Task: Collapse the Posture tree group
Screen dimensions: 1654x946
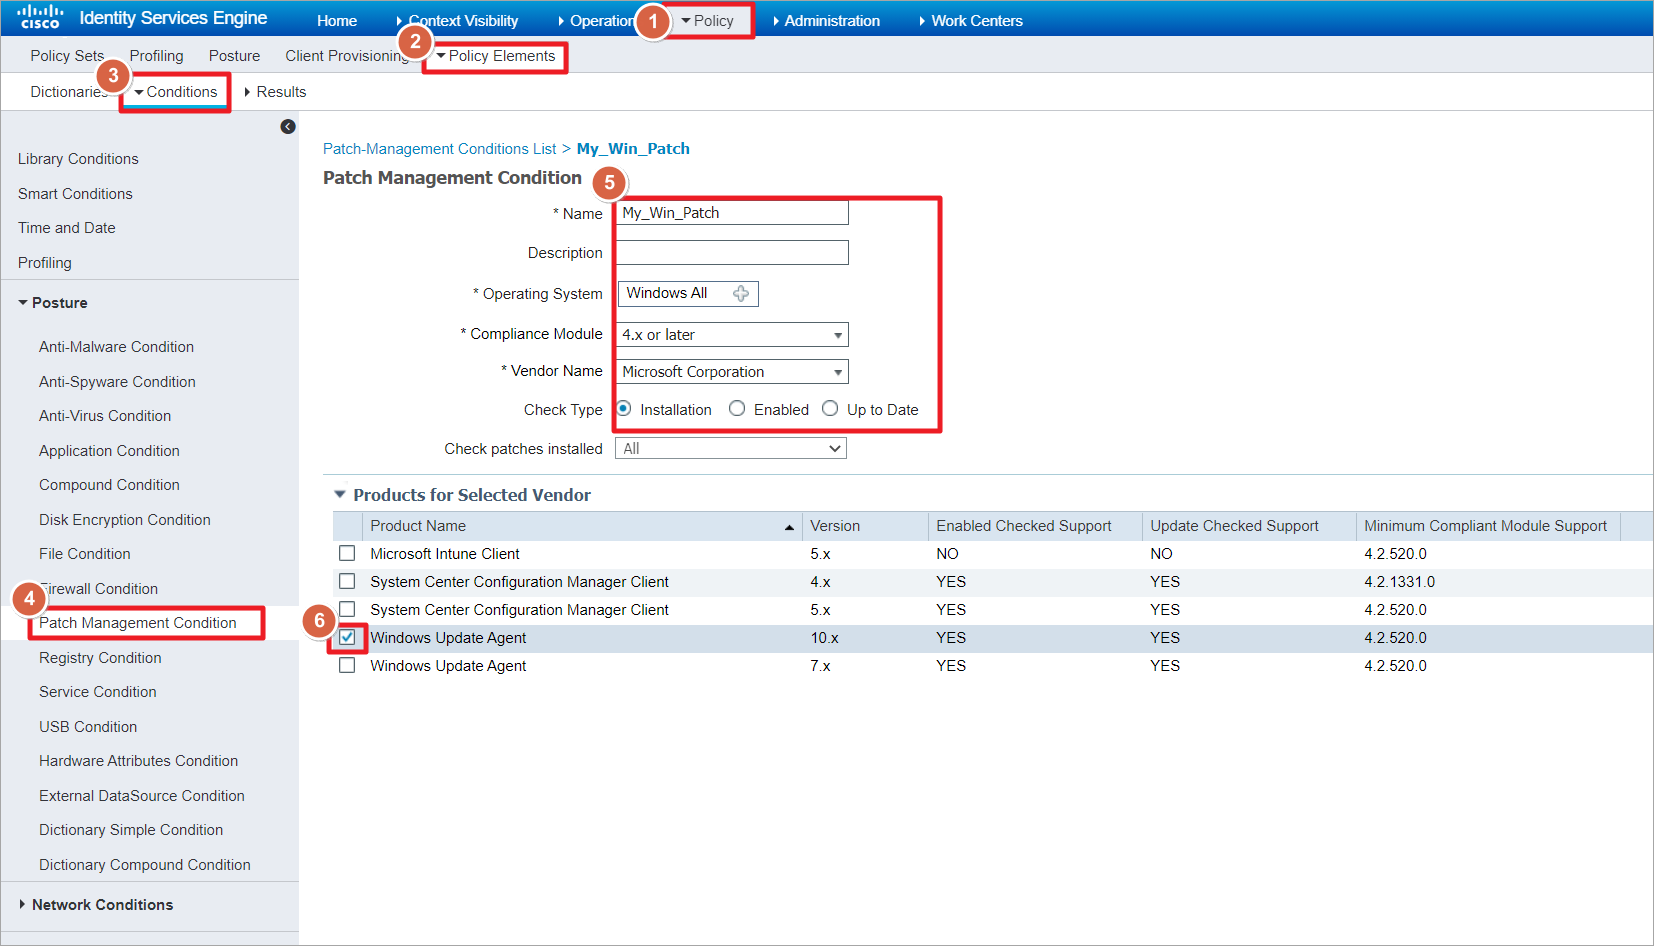Action: pos(23,303)
